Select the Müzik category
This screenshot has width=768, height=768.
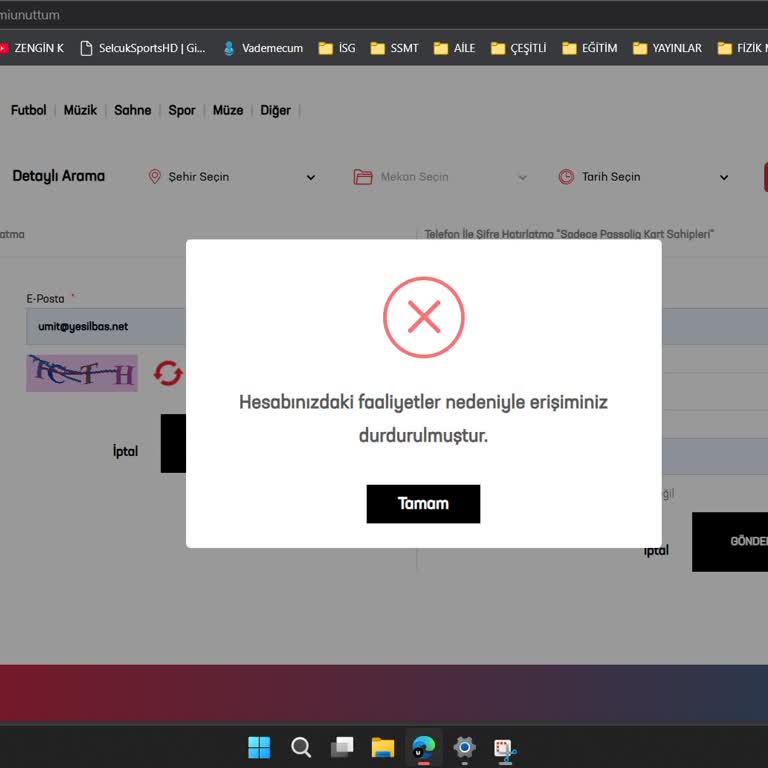80,110
